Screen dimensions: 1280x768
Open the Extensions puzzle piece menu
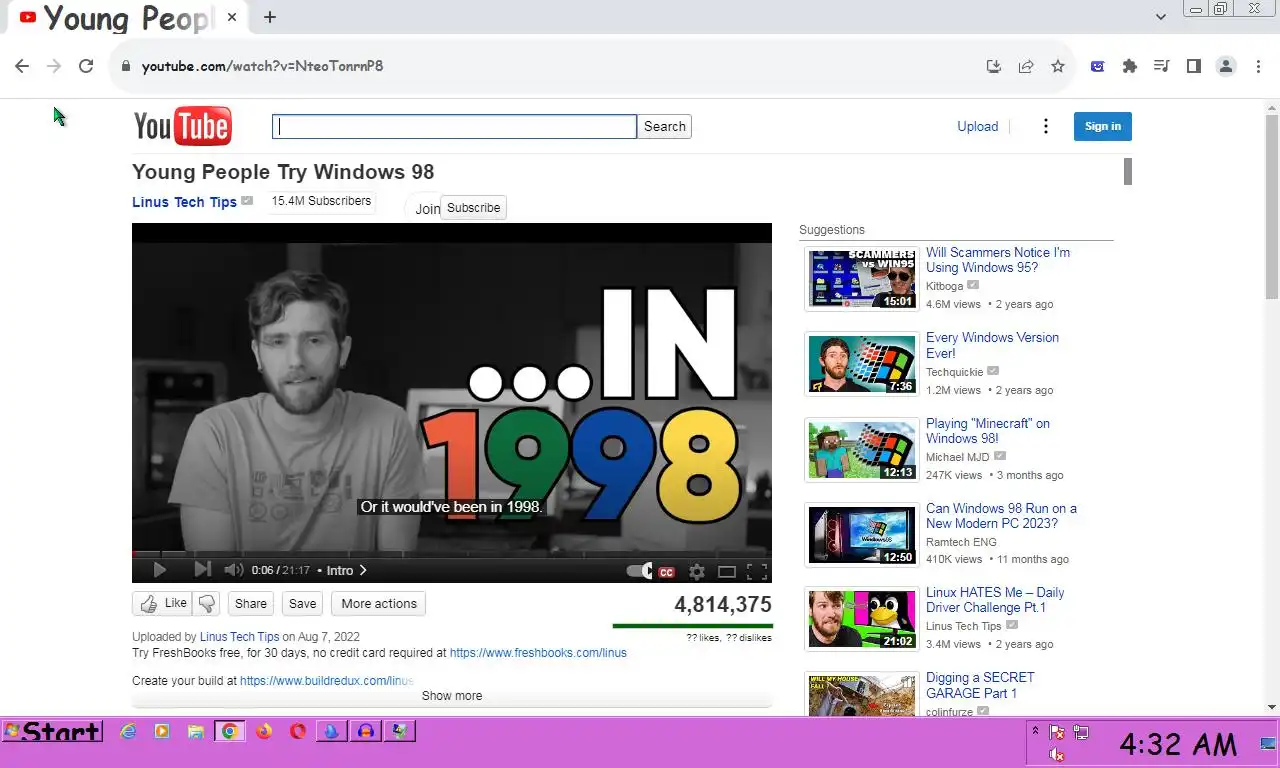click(x=1130, y=66)
